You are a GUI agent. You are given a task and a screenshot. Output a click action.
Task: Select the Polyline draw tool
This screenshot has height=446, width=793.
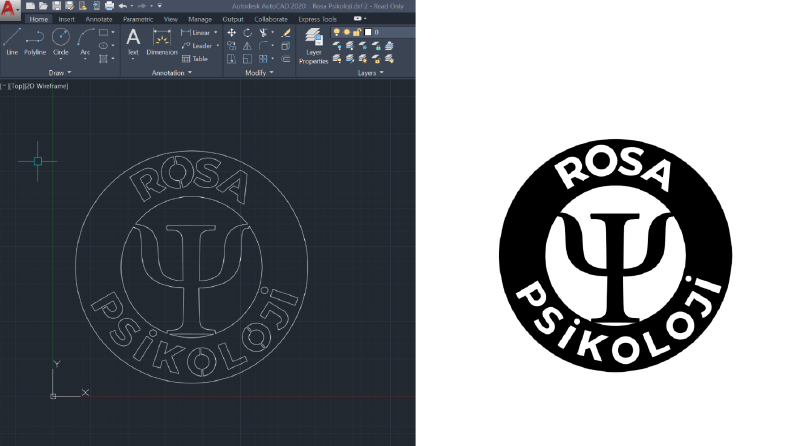click(35, 41)
